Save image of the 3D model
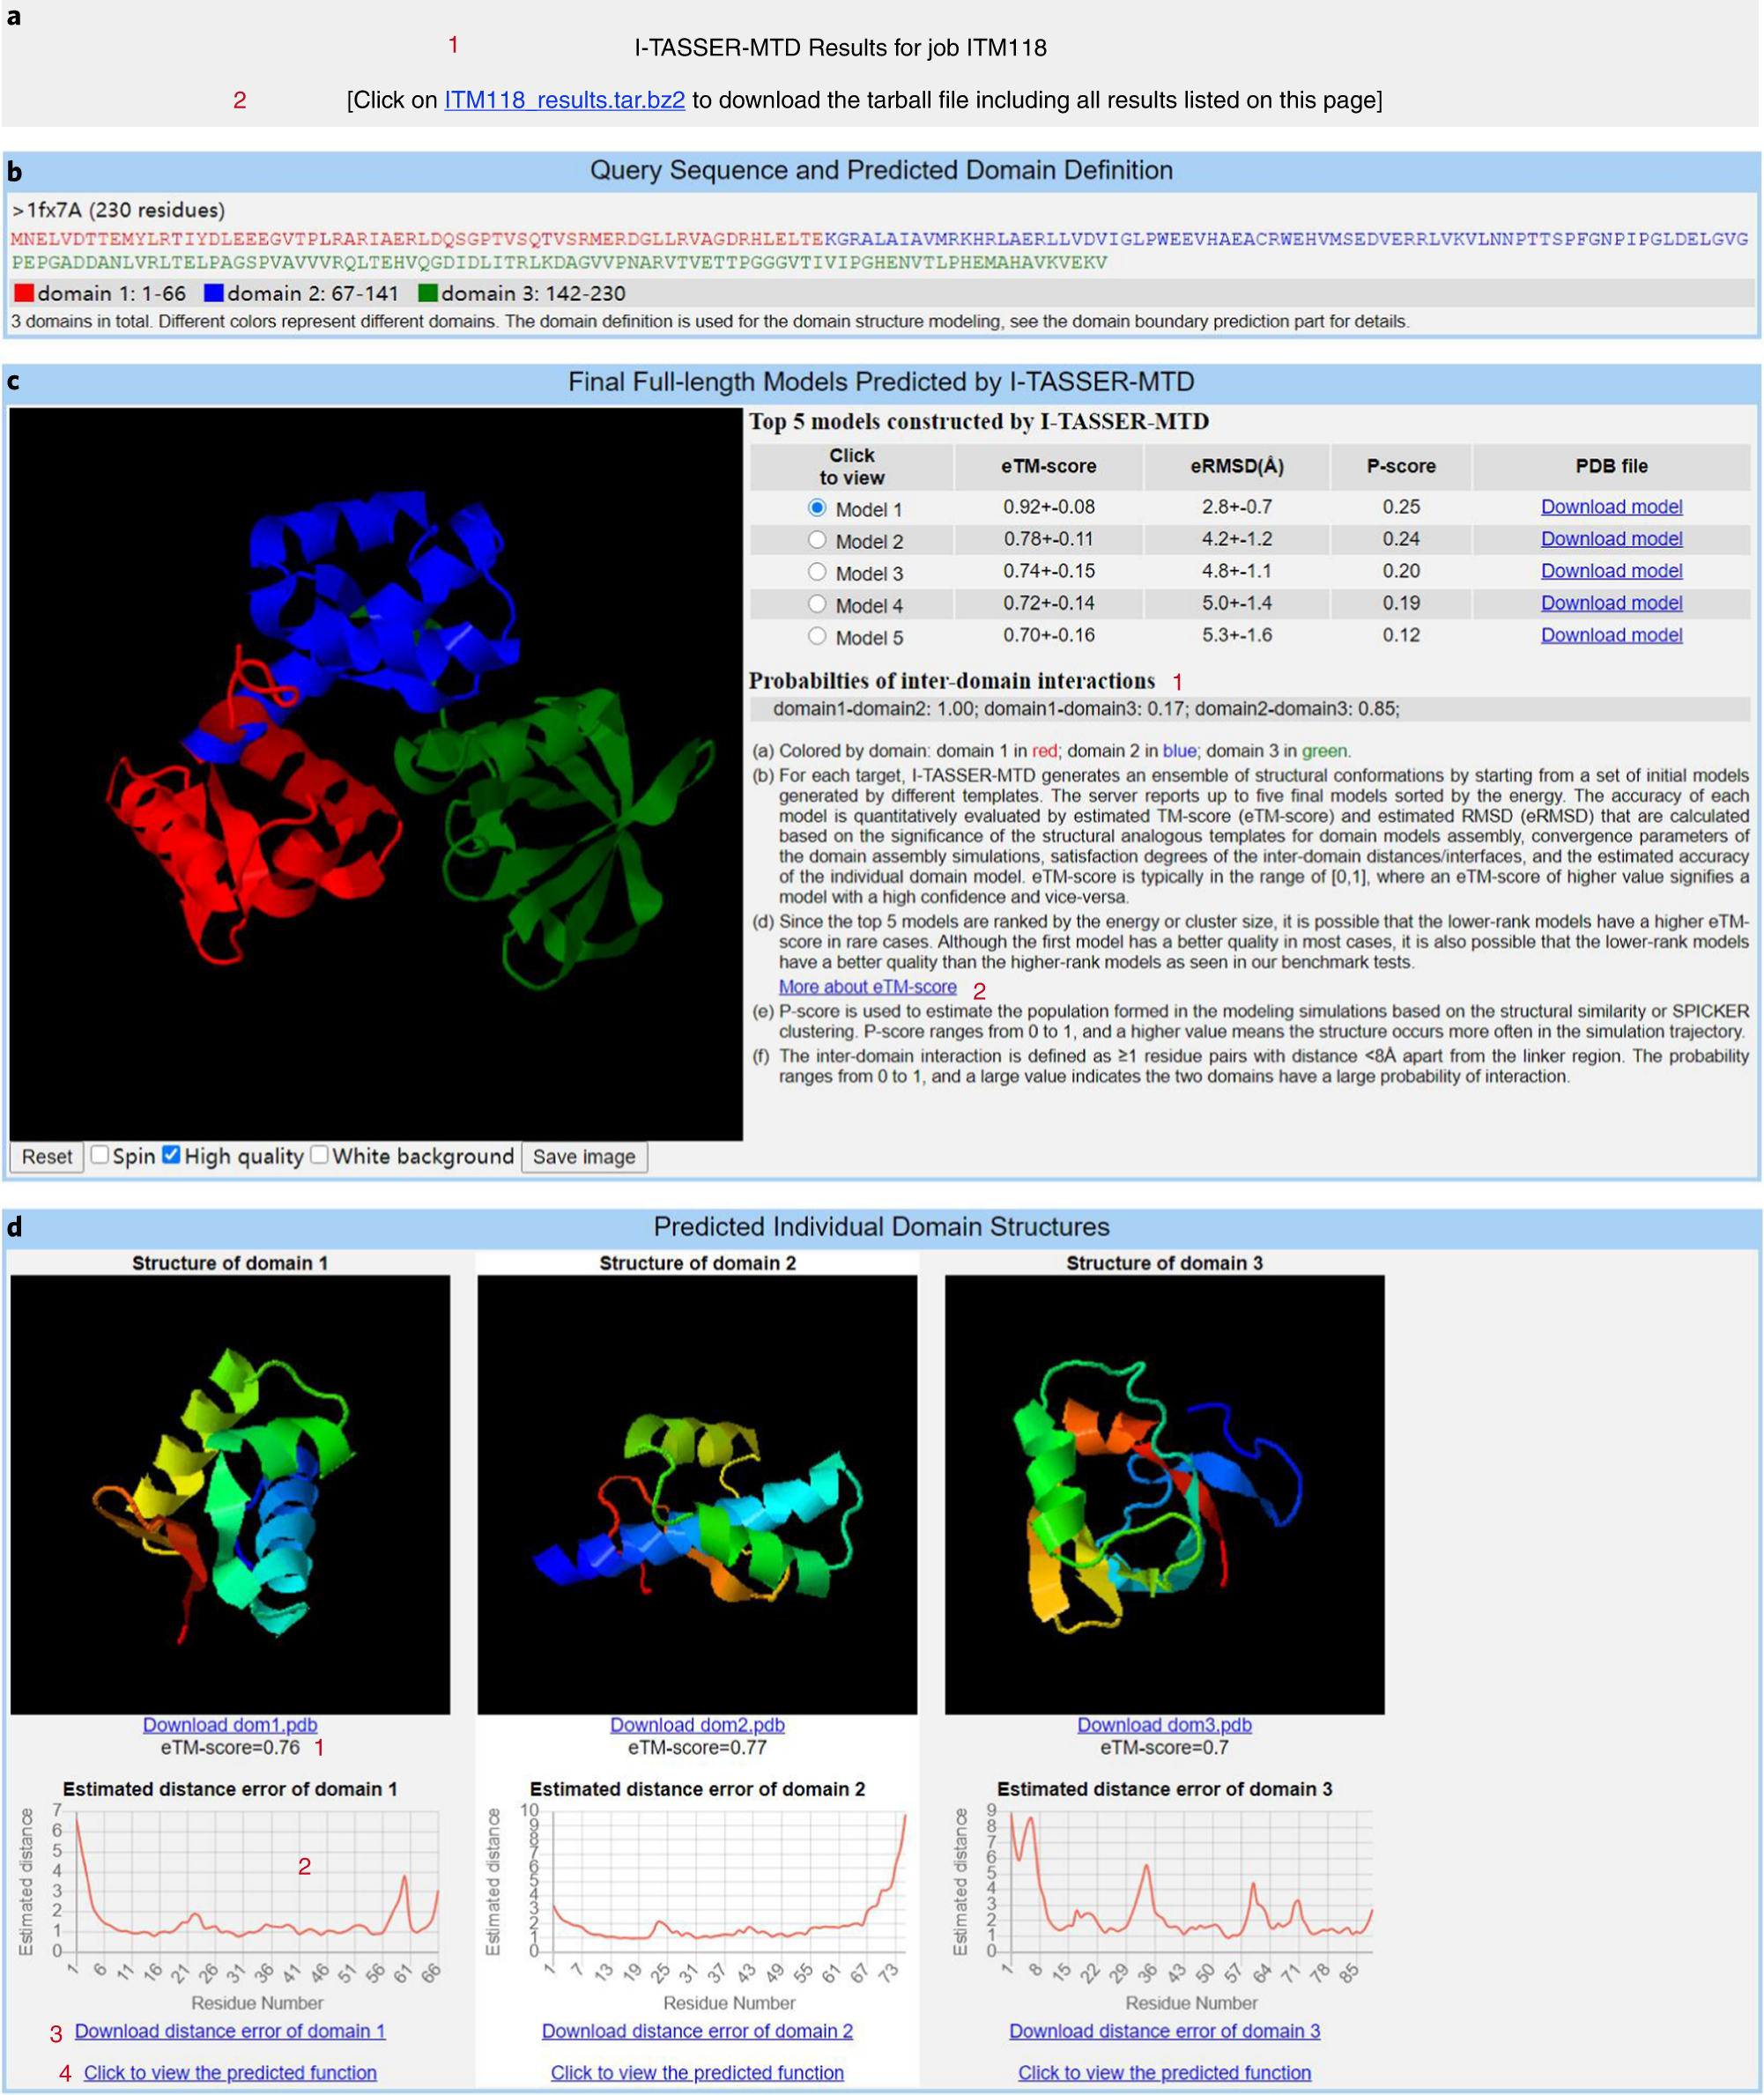Screen dimensions: 1764x2095 (x=584, y=1157)
